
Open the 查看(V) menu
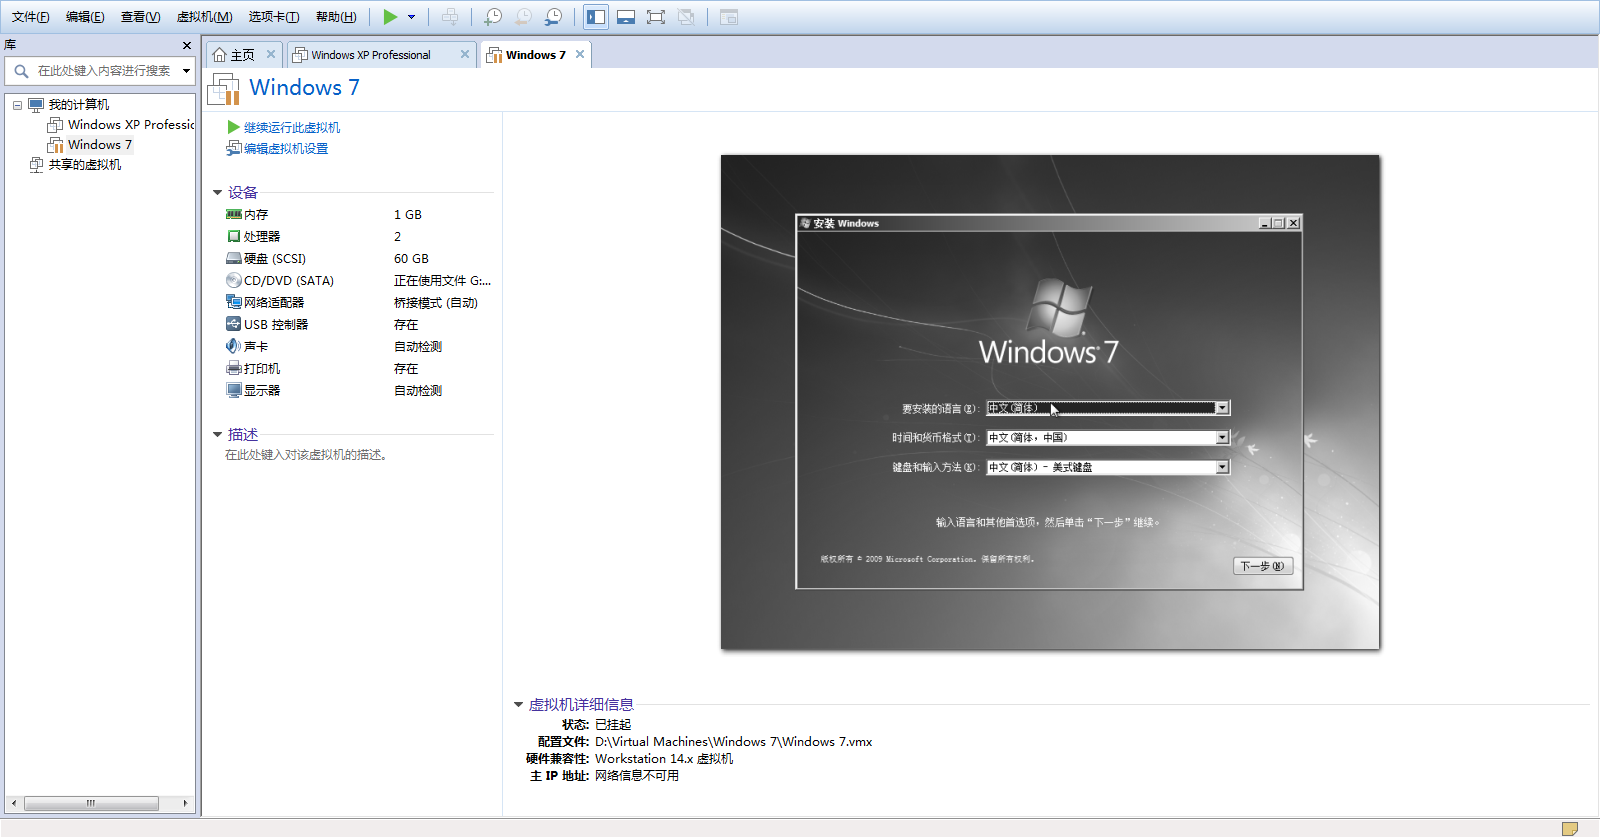(140, 17)
